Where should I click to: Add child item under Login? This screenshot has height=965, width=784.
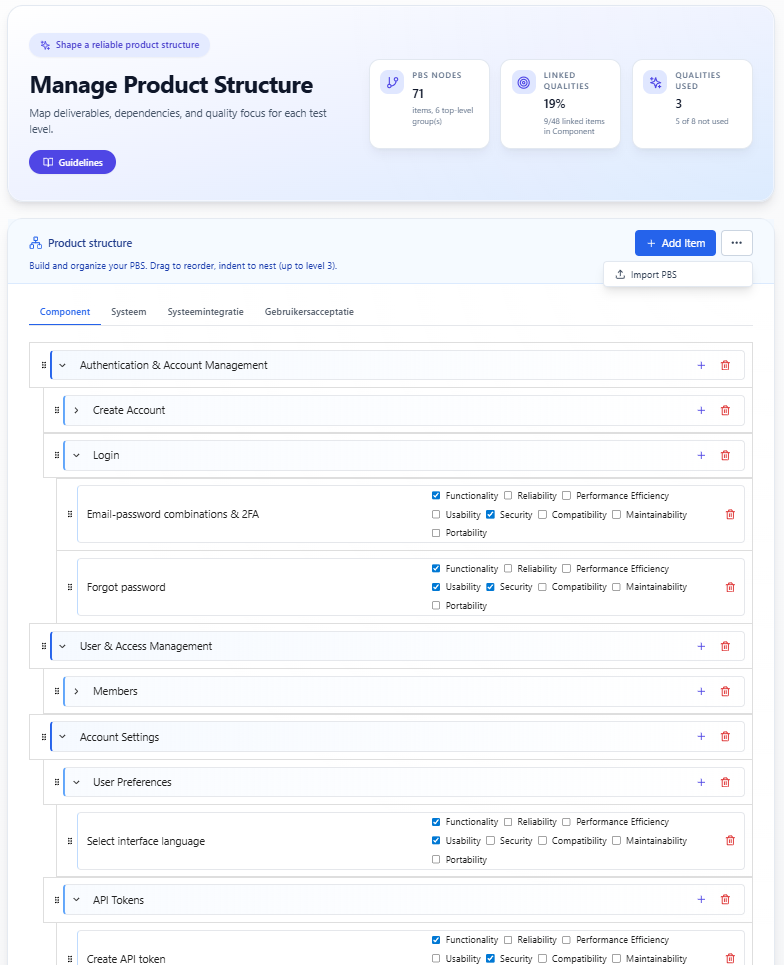701,455
